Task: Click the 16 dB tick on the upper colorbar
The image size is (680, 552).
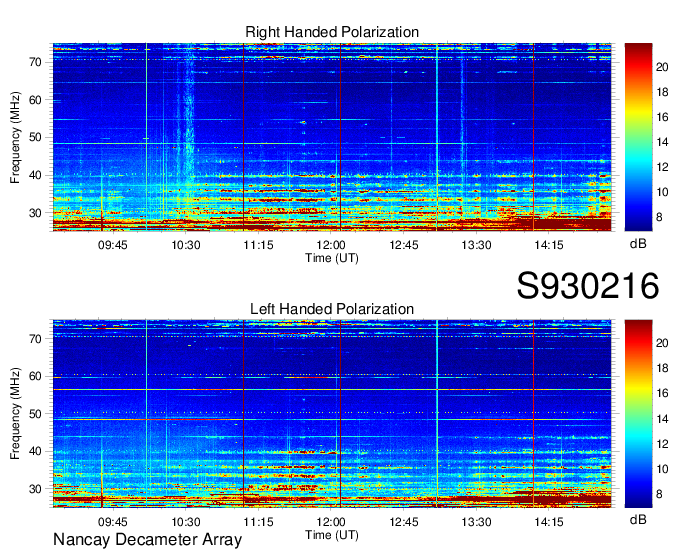Action: pos(662,117)
